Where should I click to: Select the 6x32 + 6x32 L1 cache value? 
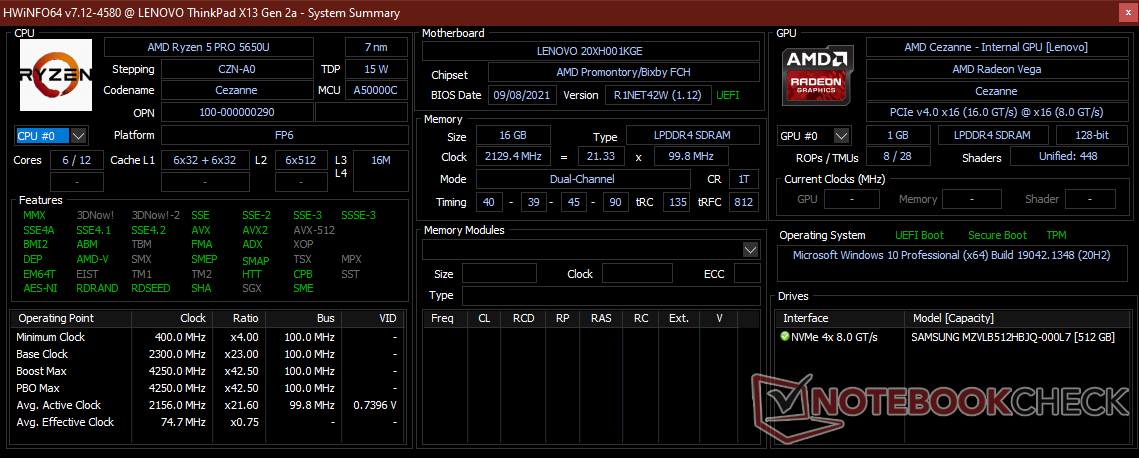[205, 160]
